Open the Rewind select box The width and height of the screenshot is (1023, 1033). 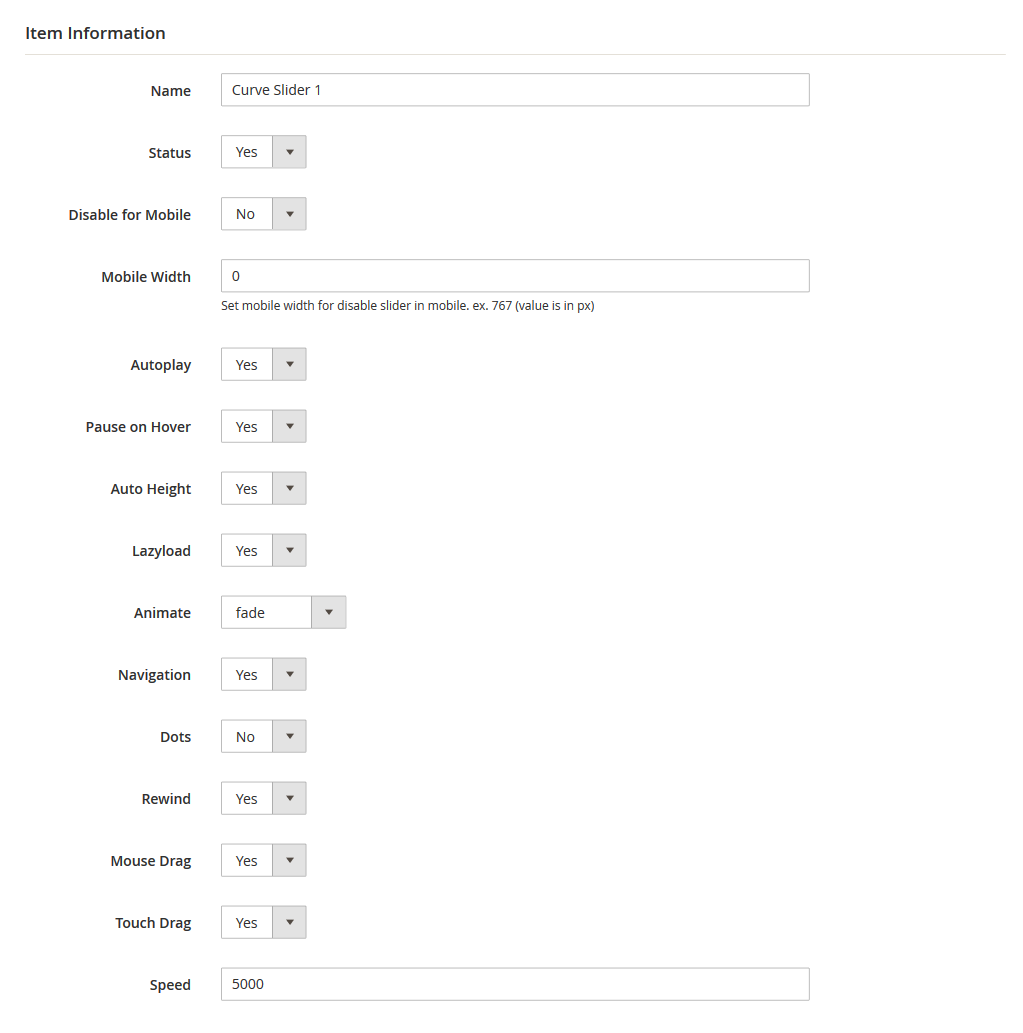(x=263, y=799)
